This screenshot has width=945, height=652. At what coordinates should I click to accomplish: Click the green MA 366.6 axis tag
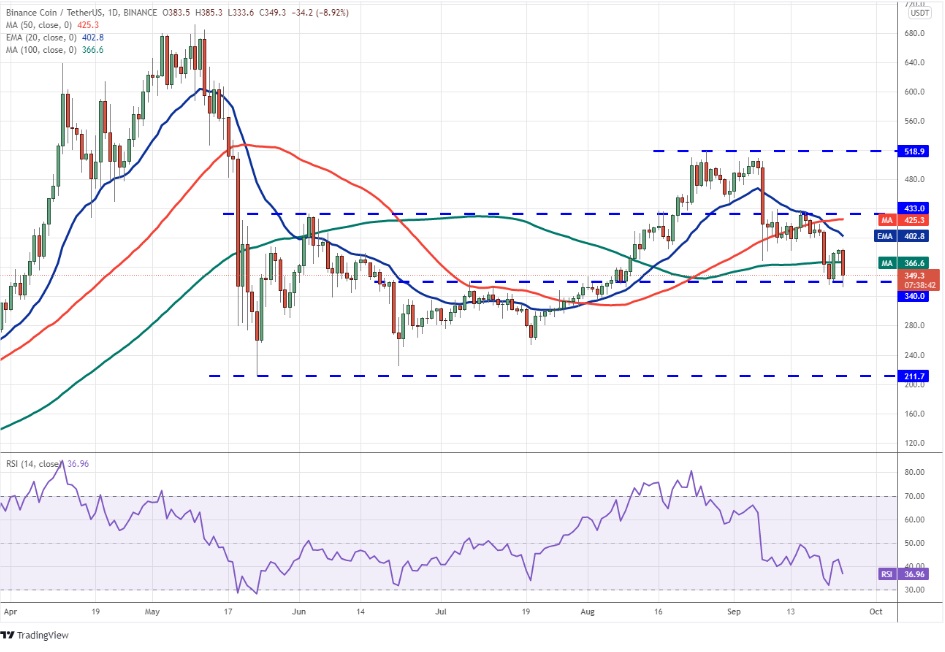tap(906, 262)
